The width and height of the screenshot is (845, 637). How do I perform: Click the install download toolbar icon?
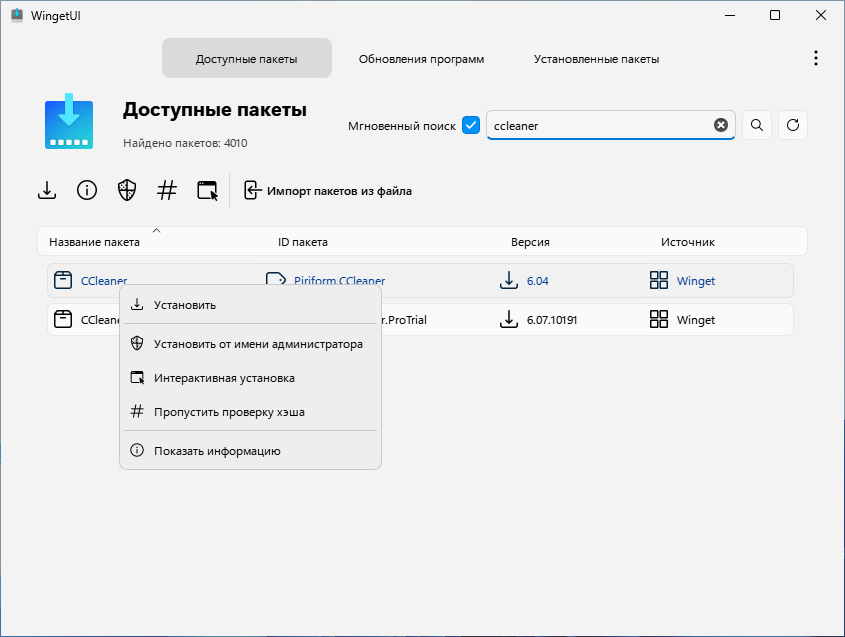click(47, 190)
